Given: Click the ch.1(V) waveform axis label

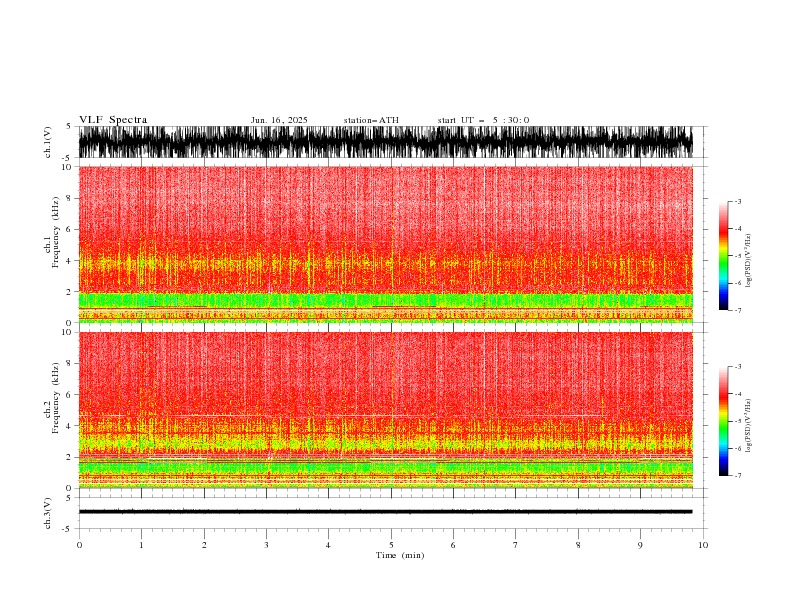Looking at the screenshot, I should pyautogui.click(x=48, y=142).
